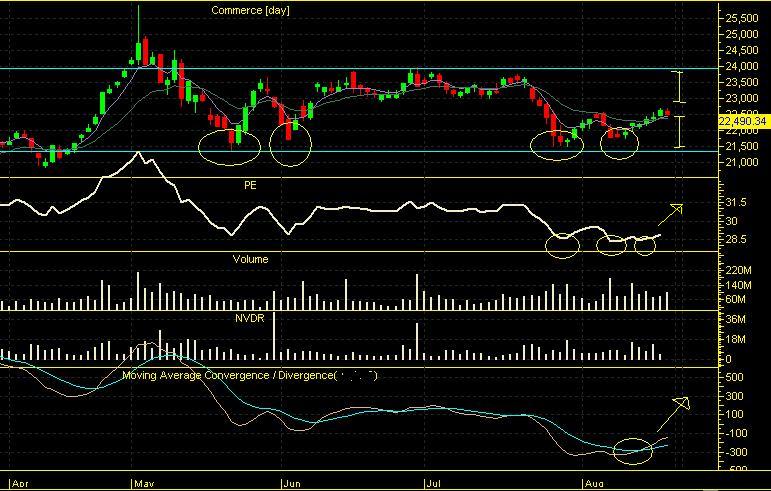Click the tallest NVDR spike bar in early June

click(273, 333)
